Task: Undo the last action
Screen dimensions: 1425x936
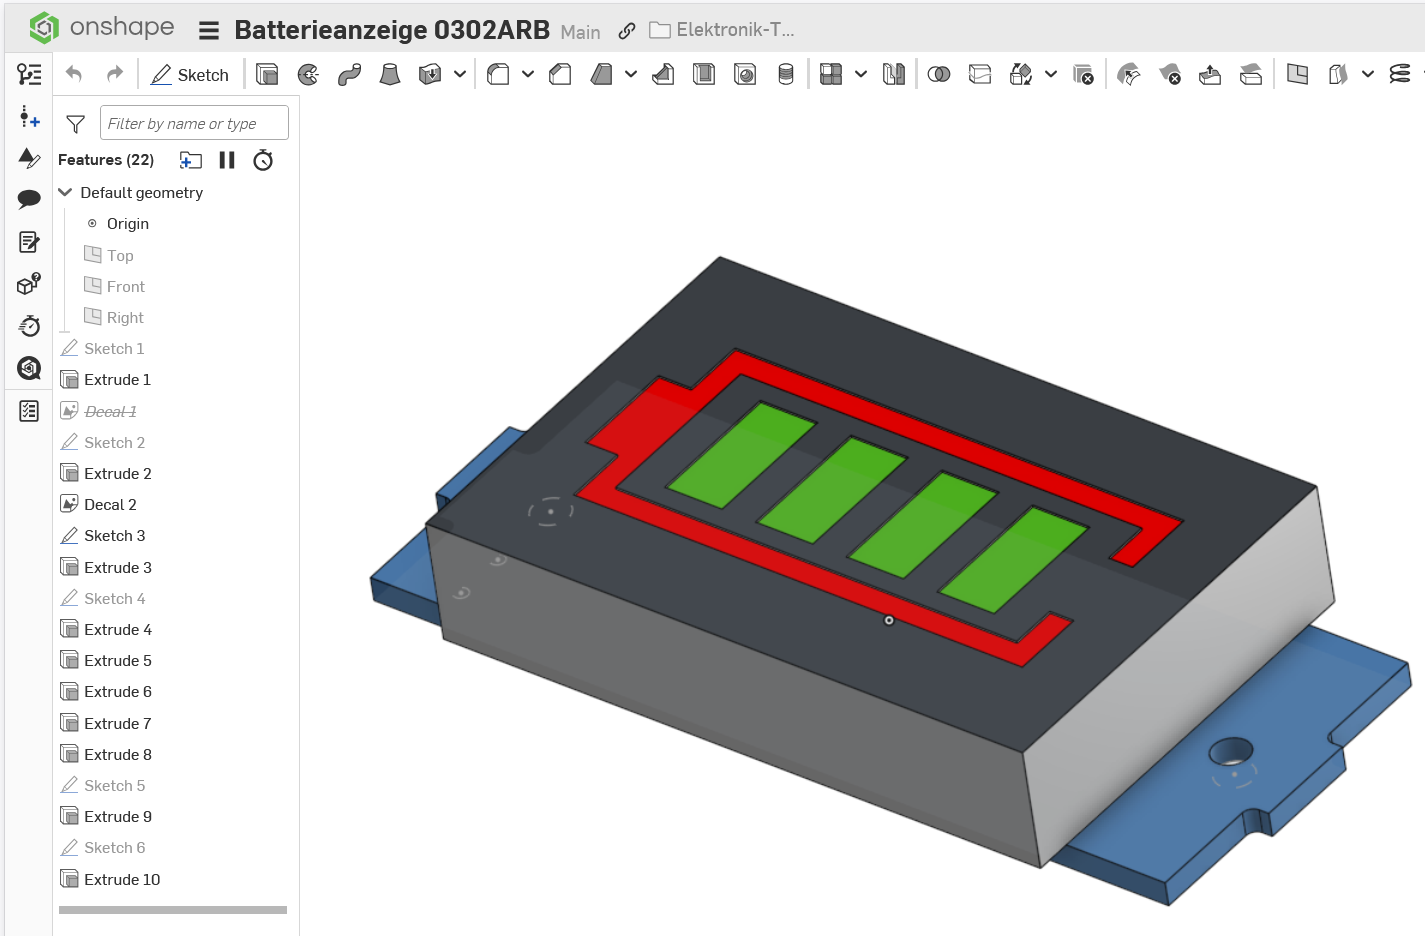Action: [x=74, y=74]
